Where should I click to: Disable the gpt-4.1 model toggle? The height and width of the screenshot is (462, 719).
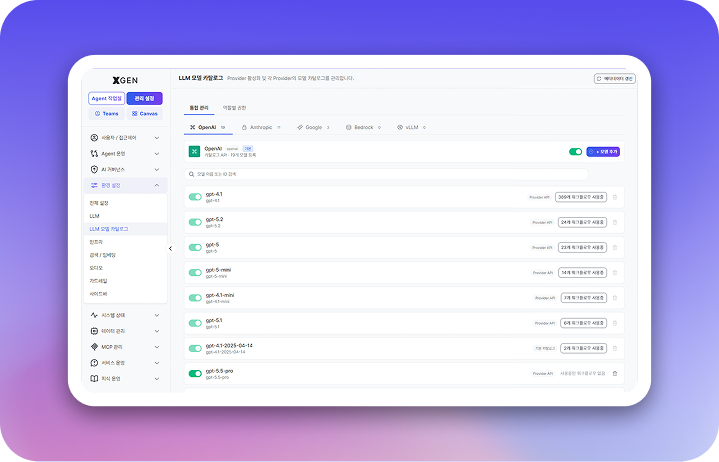pos(195,197)
